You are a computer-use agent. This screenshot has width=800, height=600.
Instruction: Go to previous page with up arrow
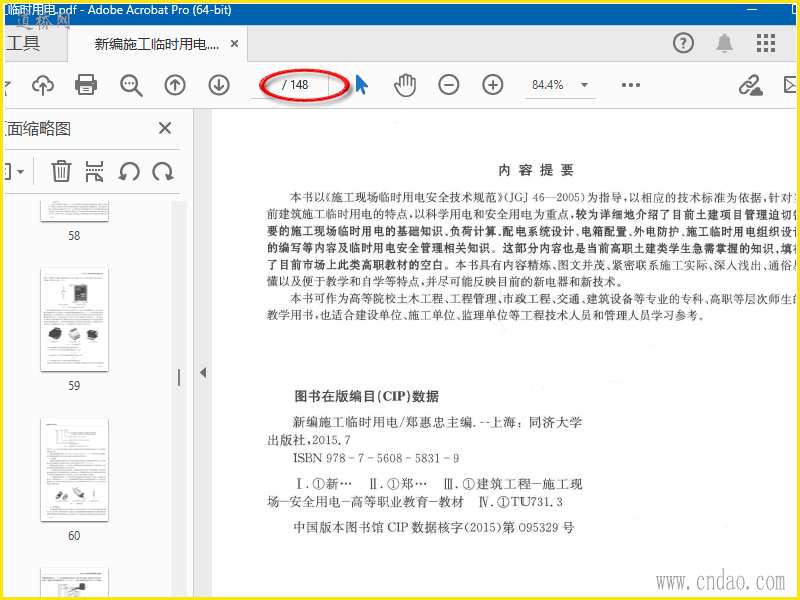tap(174, 85)
